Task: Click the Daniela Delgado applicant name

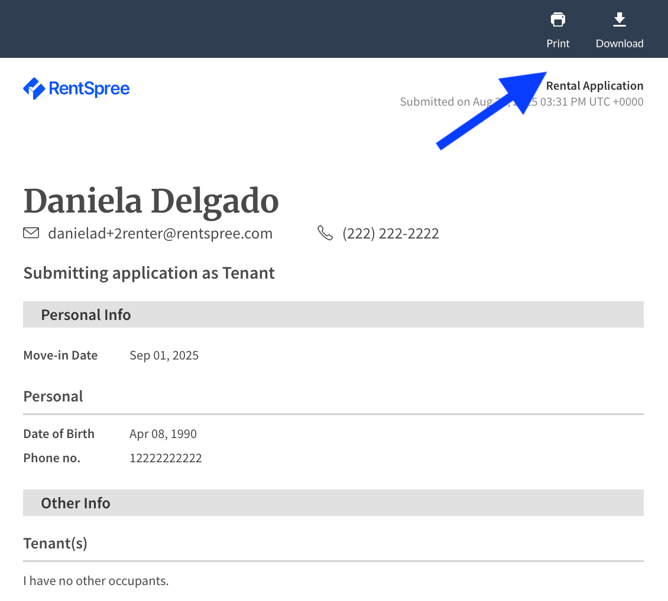Action: (151, 201)
